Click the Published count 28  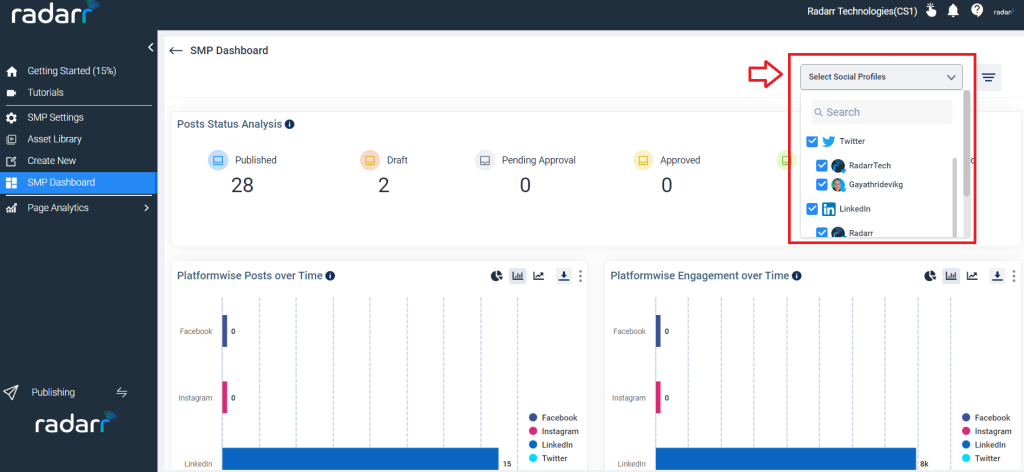(x=242, y=186)
